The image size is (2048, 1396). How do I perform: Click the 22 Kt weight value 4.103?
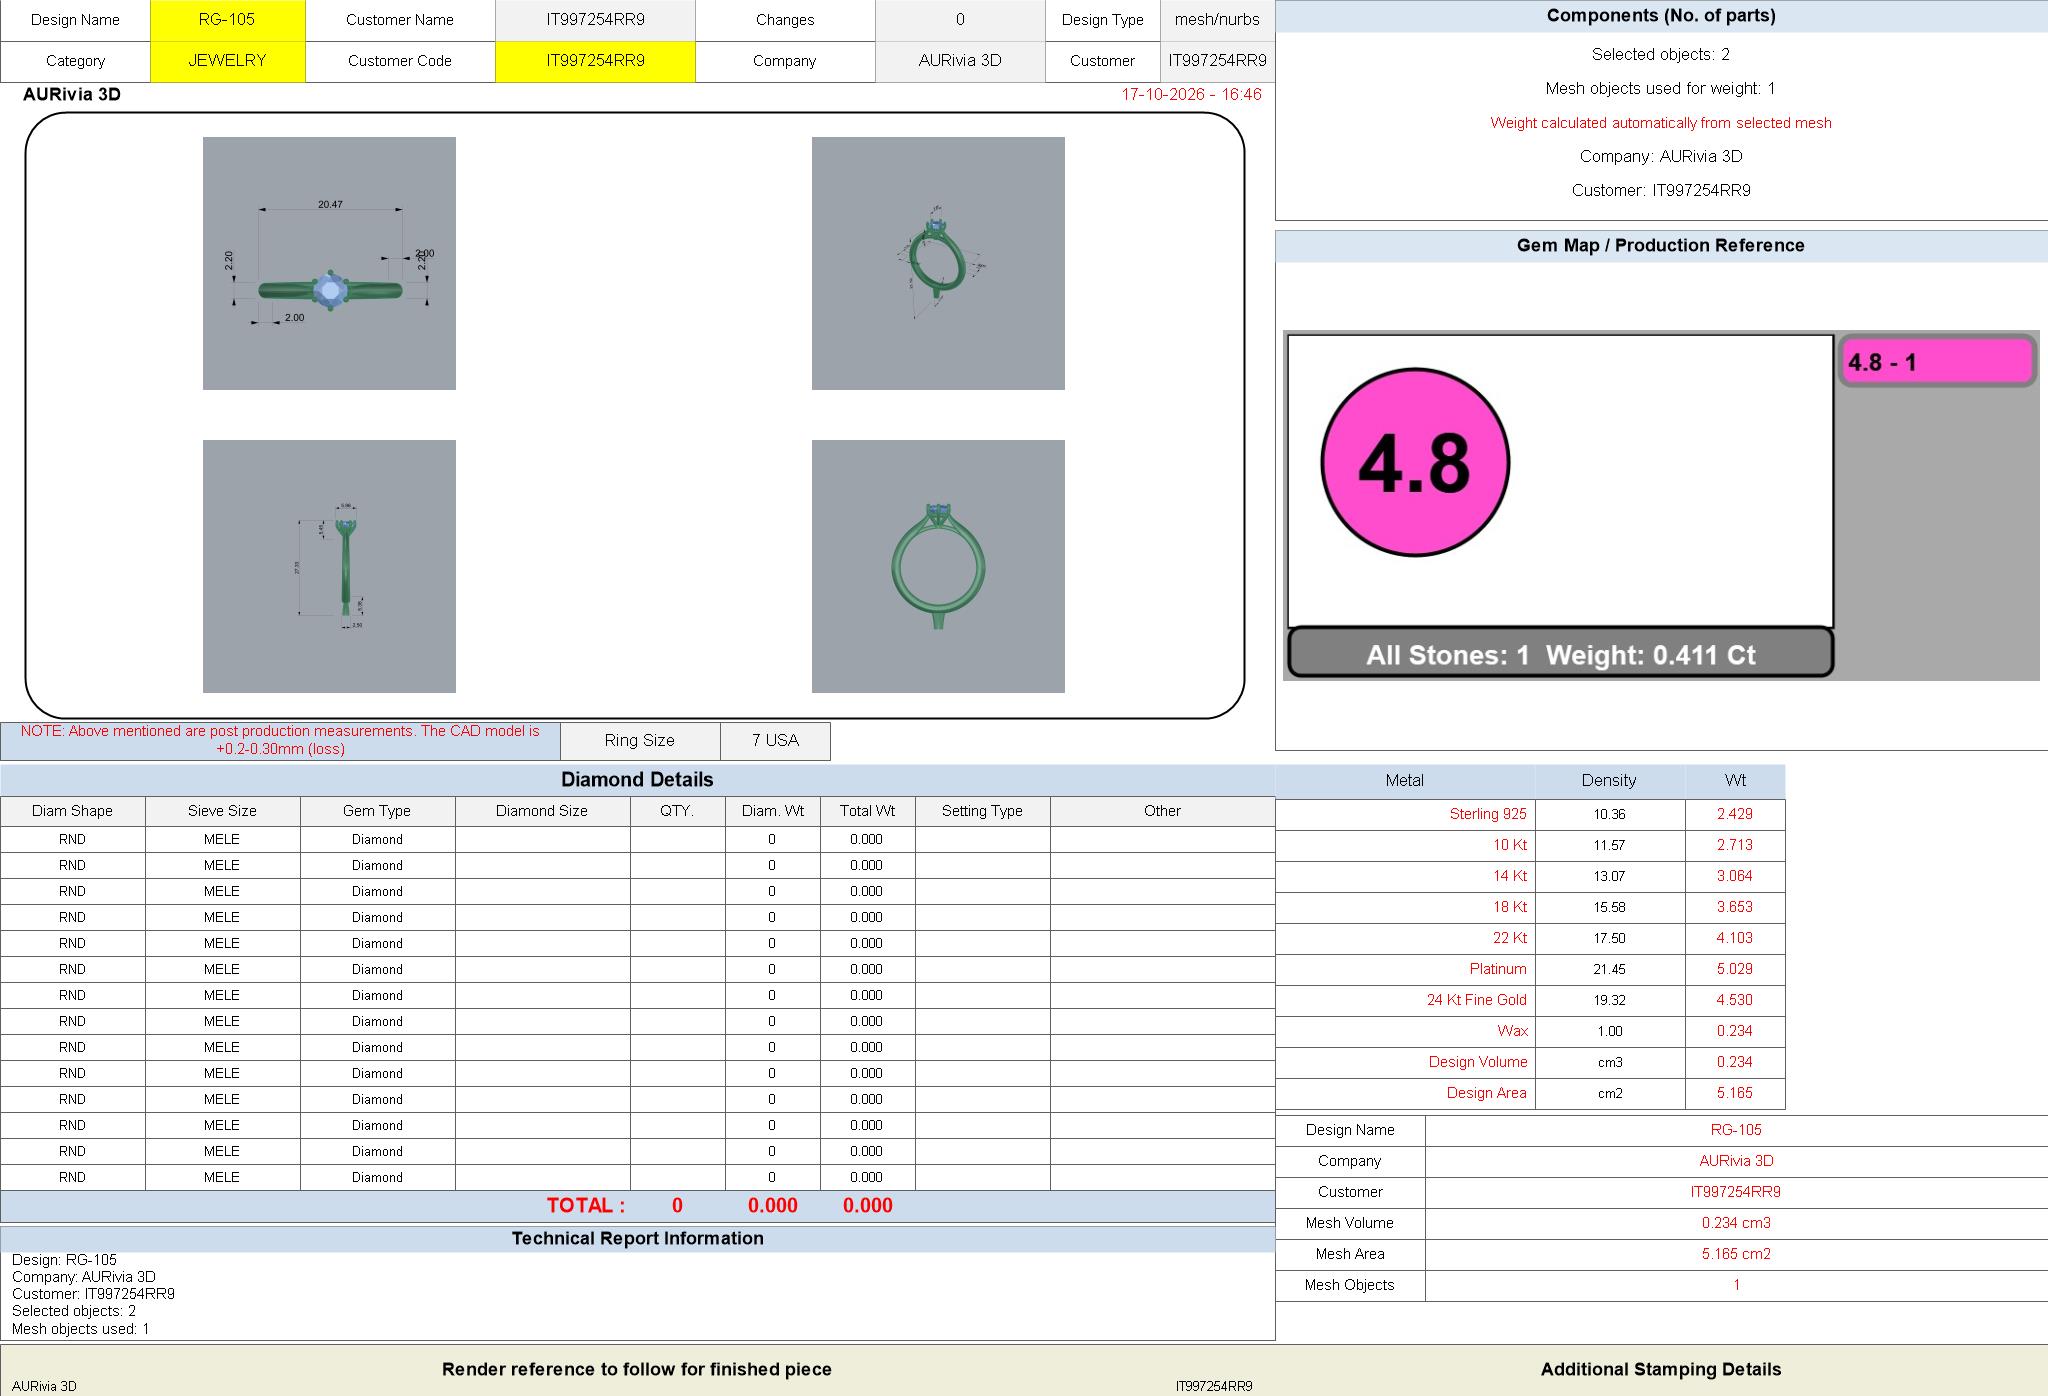pos(1735,938)
